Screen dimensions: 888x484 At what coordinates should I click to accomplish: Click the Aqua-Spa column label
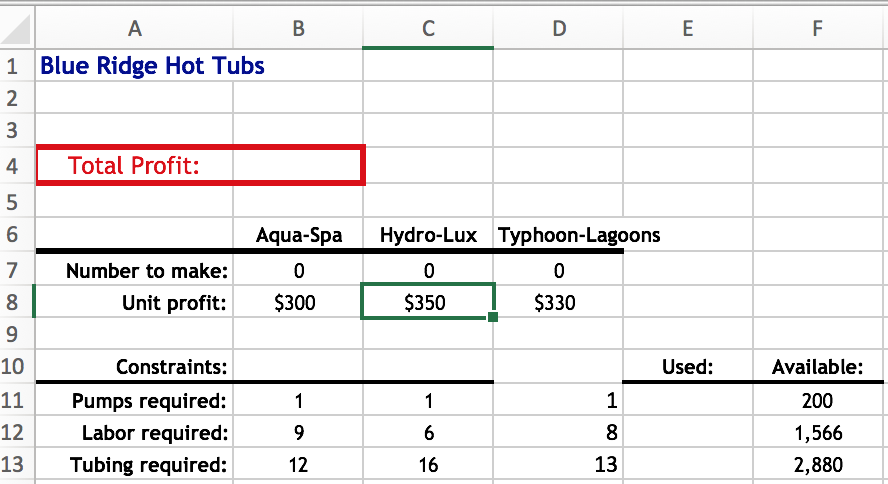coord(298,234)
